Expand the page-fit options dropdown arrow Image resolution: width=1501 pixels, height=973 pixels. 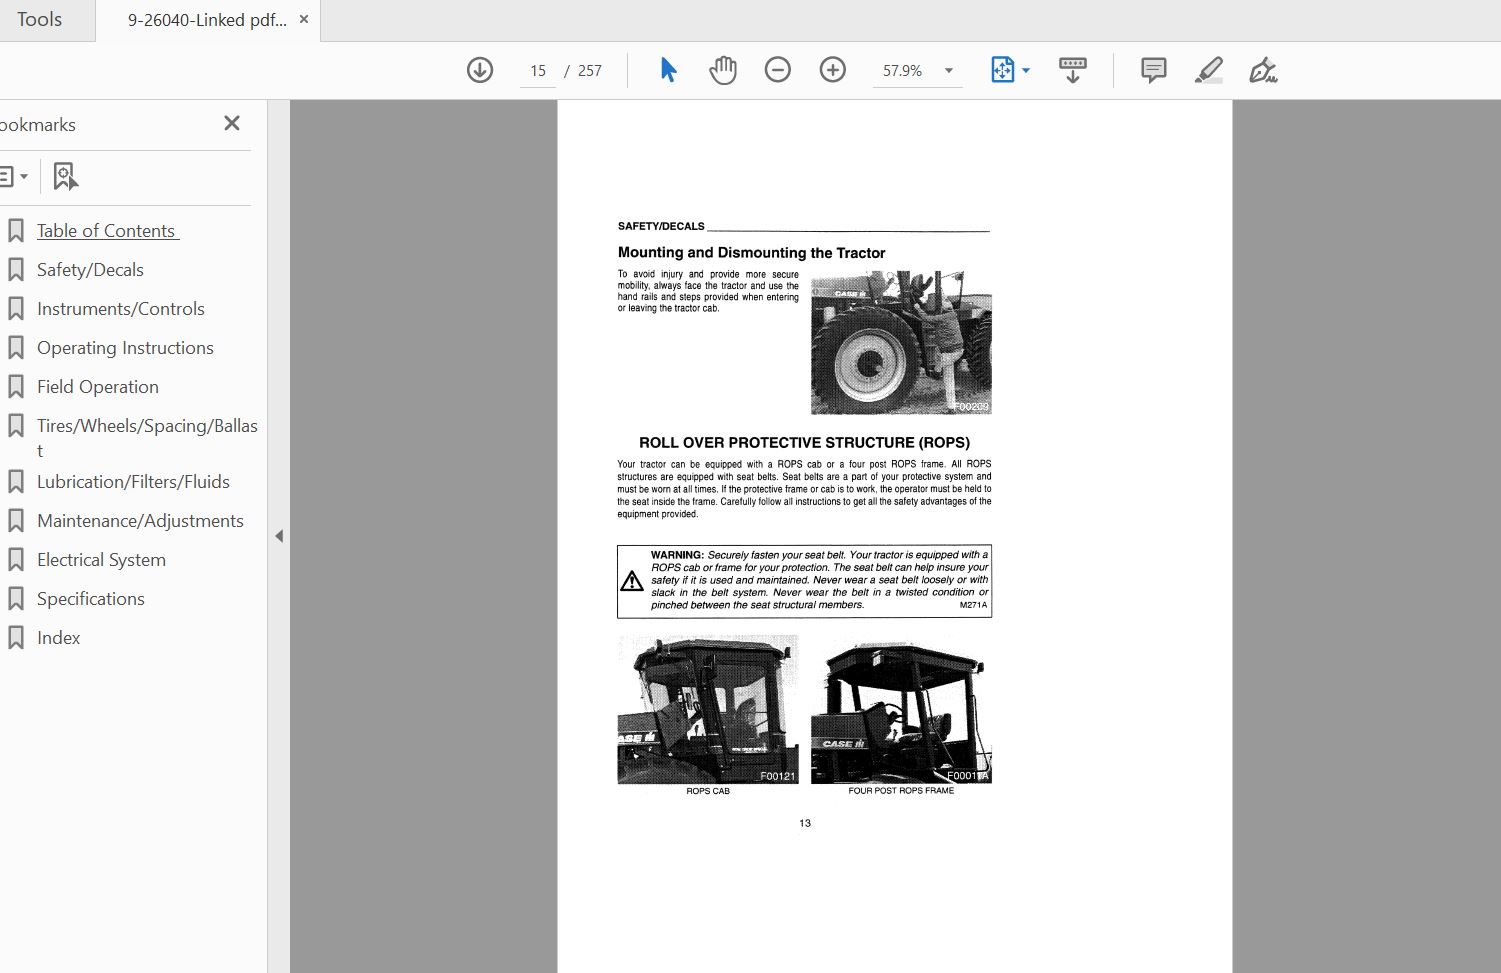[x=1025, y=70]
